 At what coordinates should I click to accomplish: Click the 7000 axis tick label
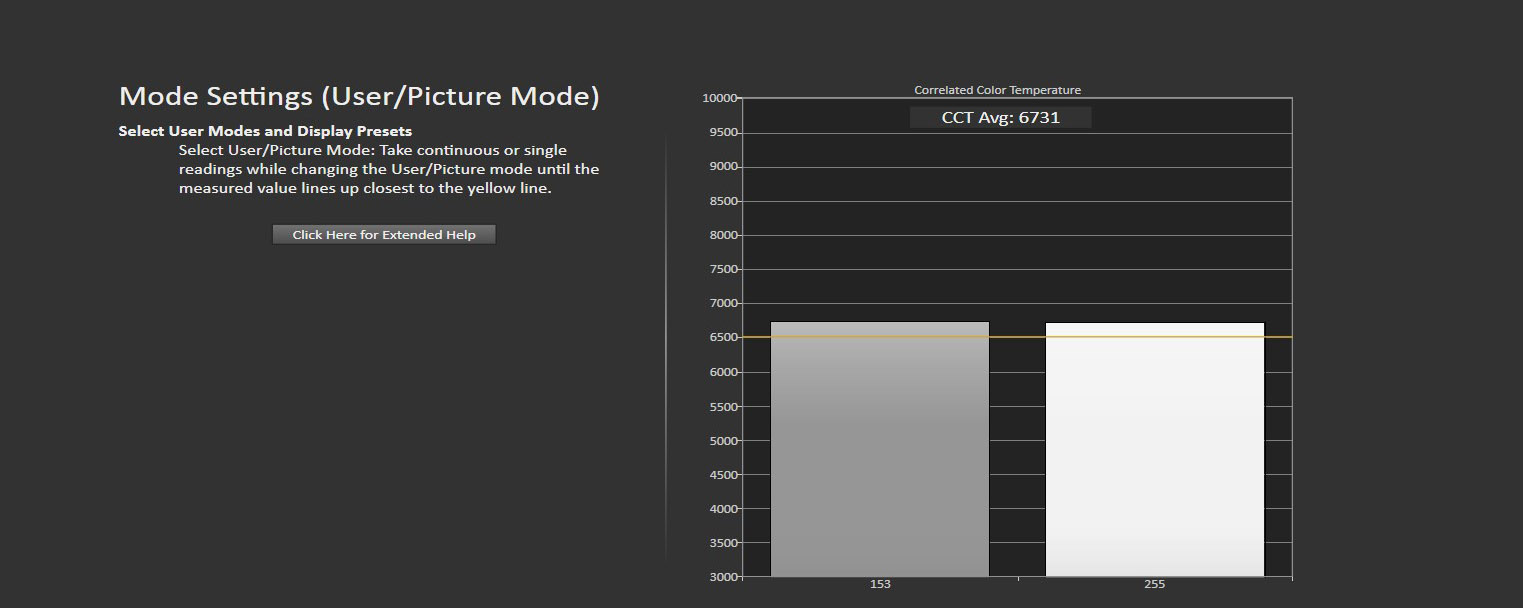point(722,303)
